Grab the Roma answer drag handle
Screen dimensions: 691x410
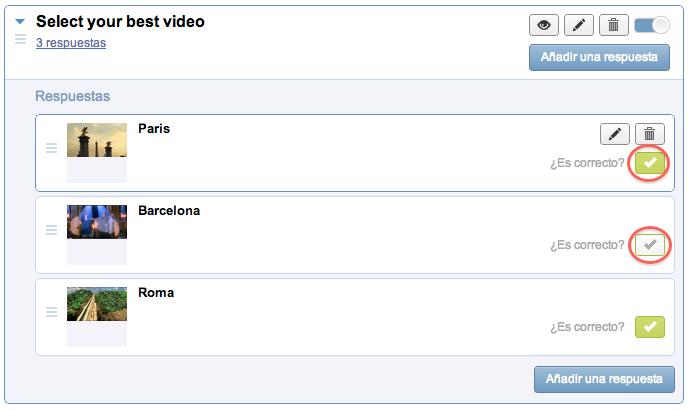tap(52, 312)
